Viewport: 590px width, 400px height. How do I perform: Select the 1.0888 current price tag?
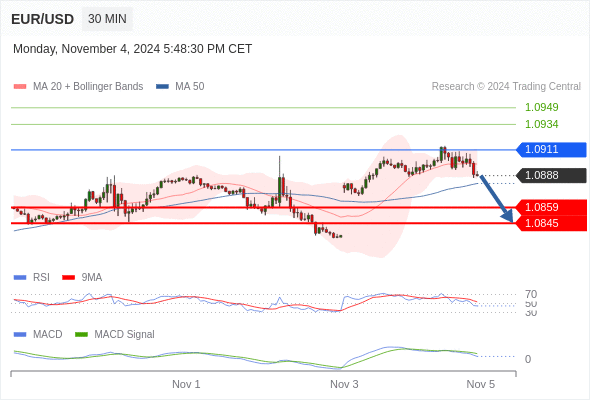click(551, 175)
